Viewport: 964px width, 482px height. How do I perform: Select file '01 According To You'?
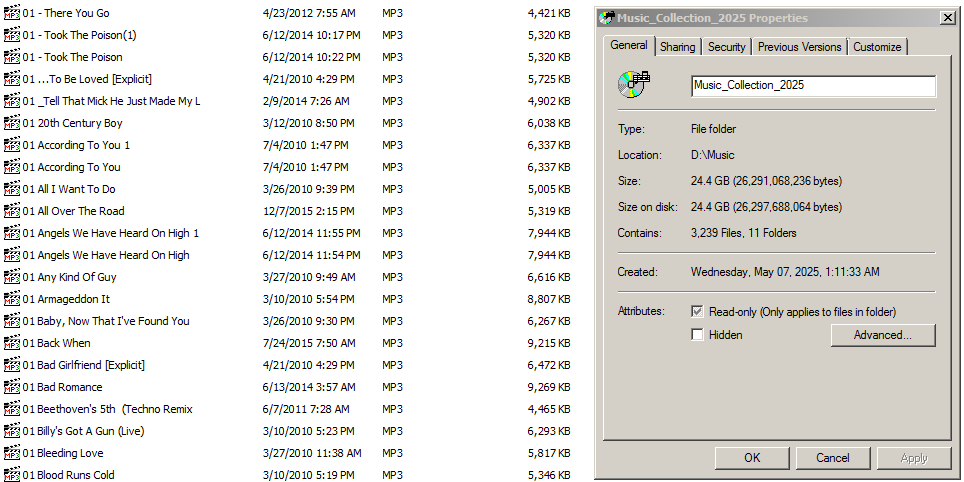[72, 167]
